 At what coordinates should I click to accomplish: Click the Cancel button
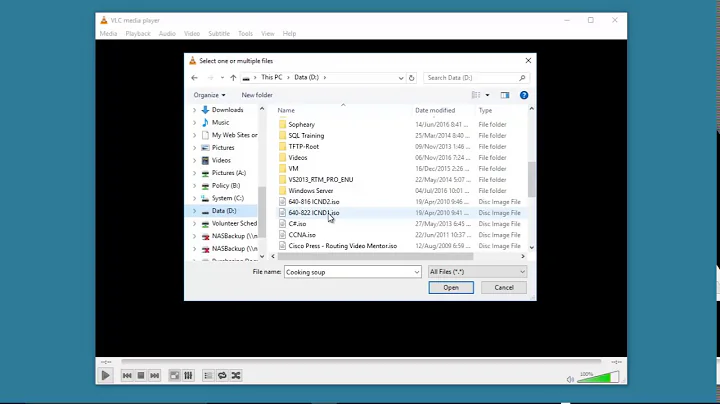504,287
